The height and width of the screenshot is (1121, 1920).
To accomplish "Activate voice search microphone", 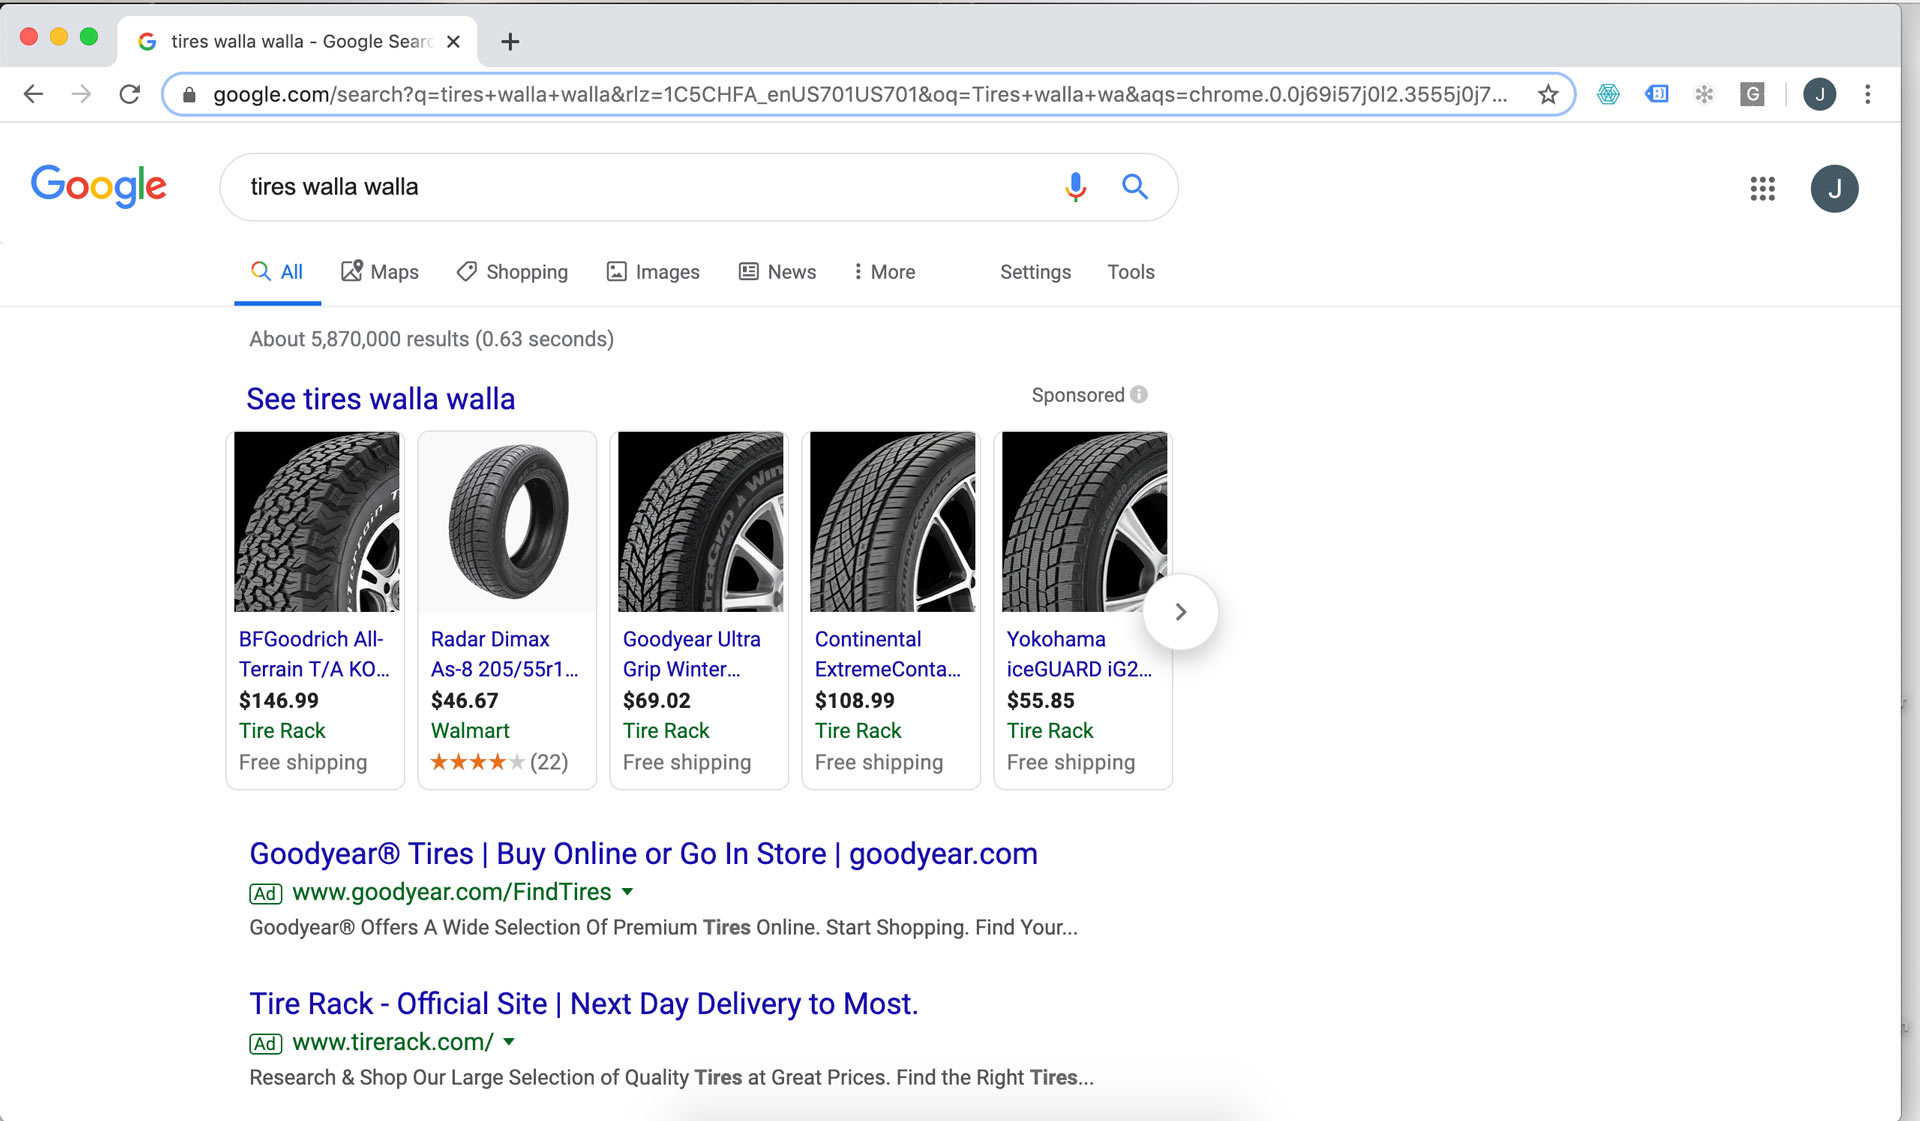I will point(1074,186).
